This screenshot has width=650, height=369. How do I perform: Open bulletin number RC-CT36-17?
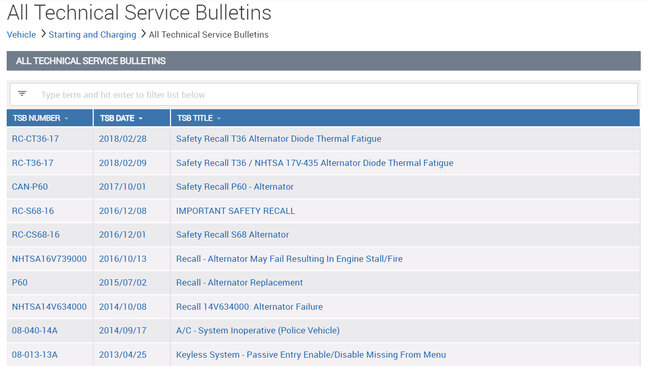[35, 138]
